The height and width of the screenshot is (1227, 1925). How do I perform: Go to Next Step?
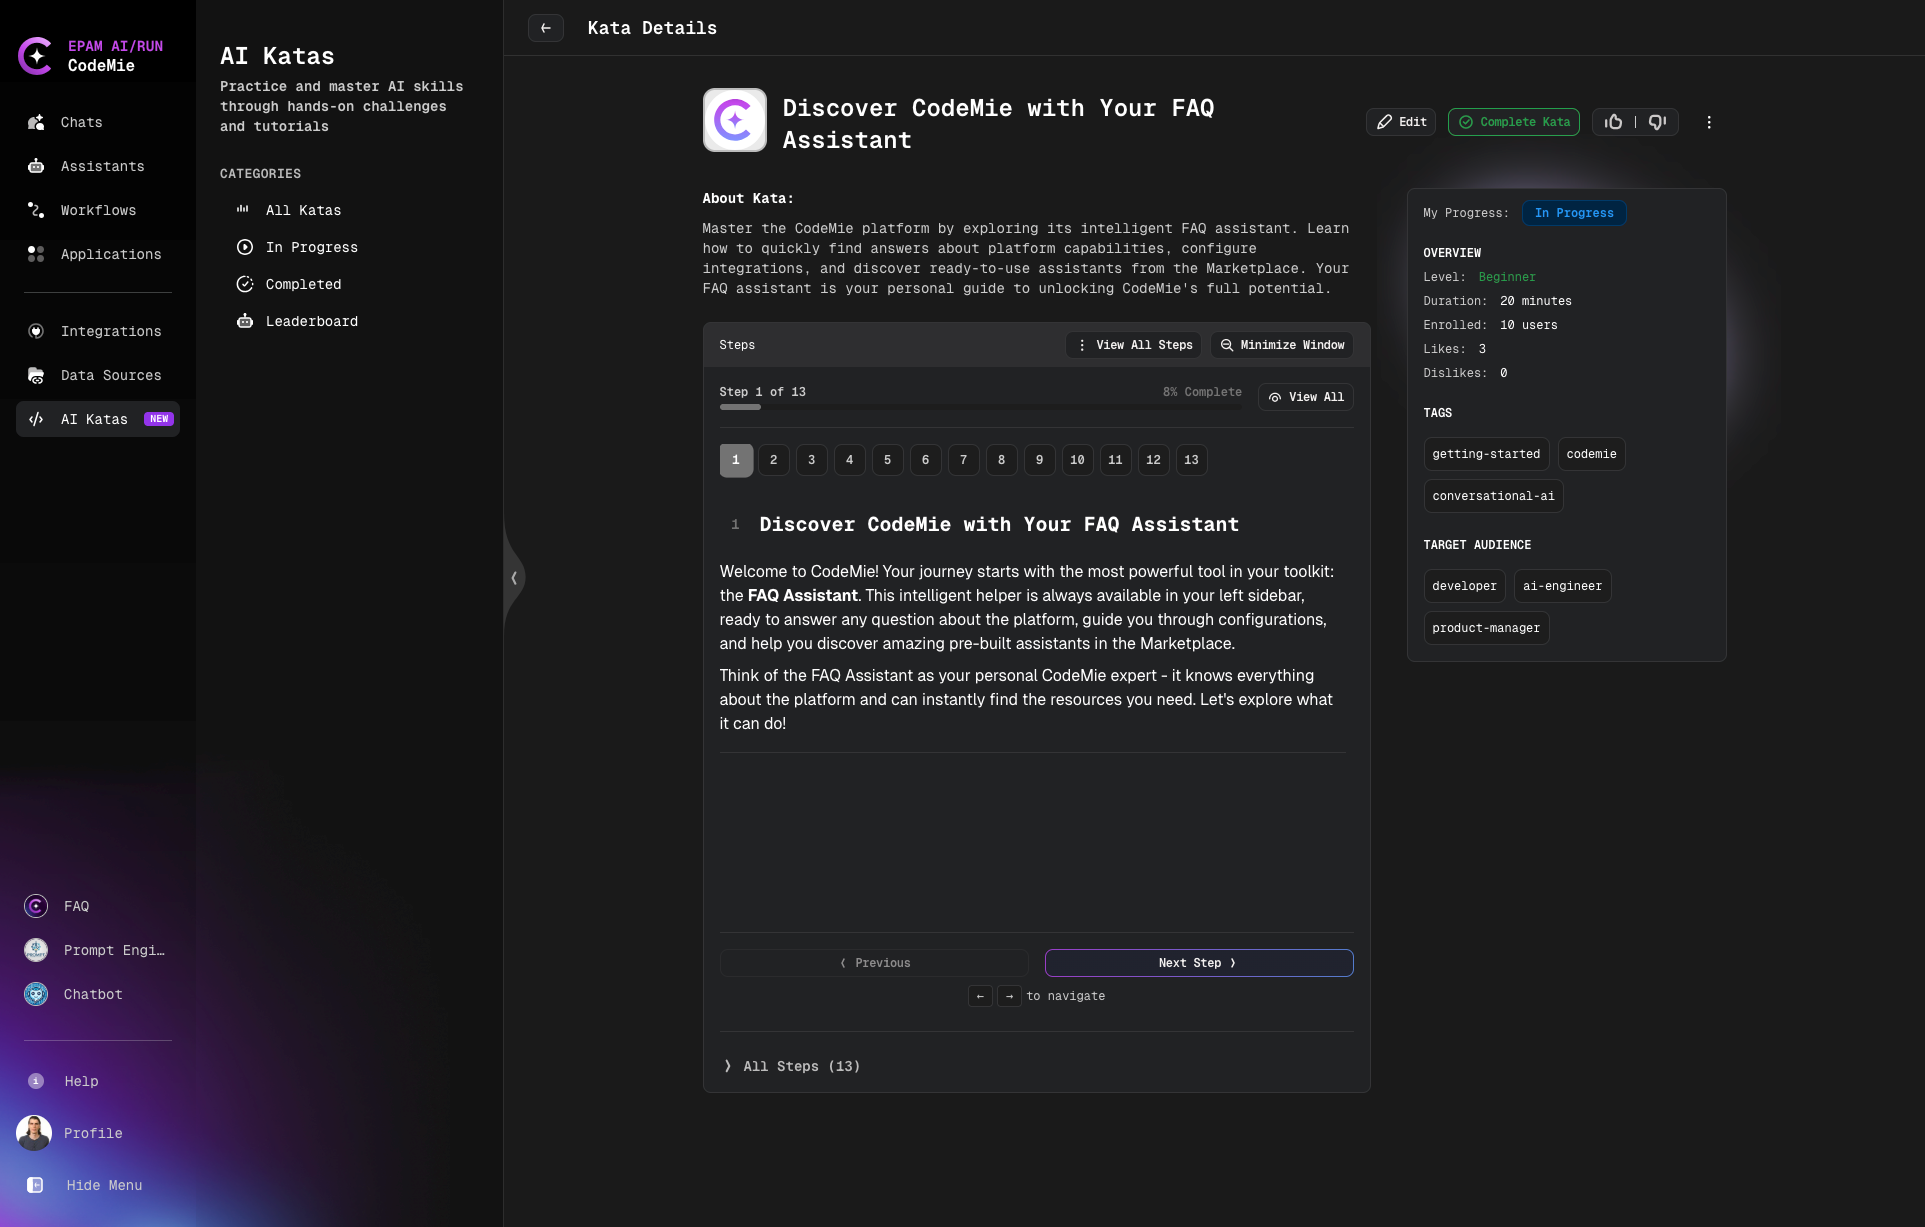pyautogui.click(x=1198, y=963)
